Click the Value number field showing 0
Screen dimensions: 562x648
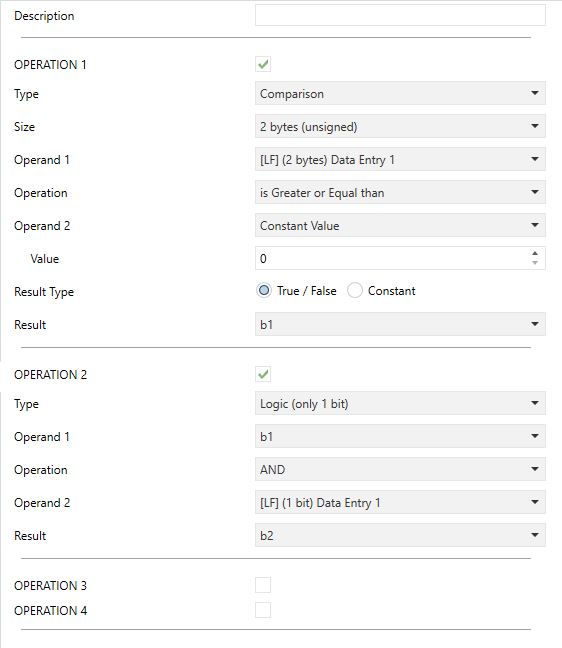pyautogui.click(x=393, y=259)
